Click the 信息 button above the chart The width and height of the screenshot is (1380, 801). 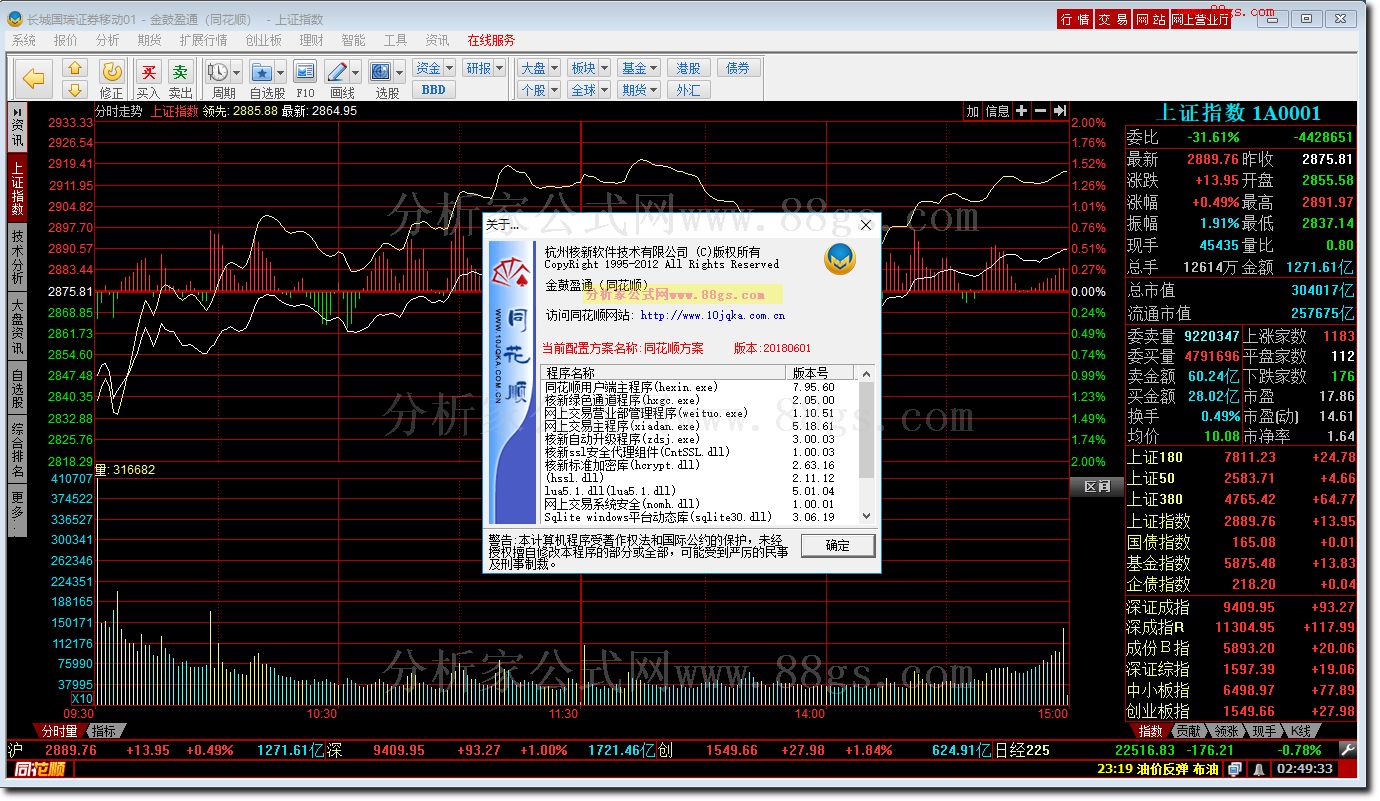tap(998, 111)
